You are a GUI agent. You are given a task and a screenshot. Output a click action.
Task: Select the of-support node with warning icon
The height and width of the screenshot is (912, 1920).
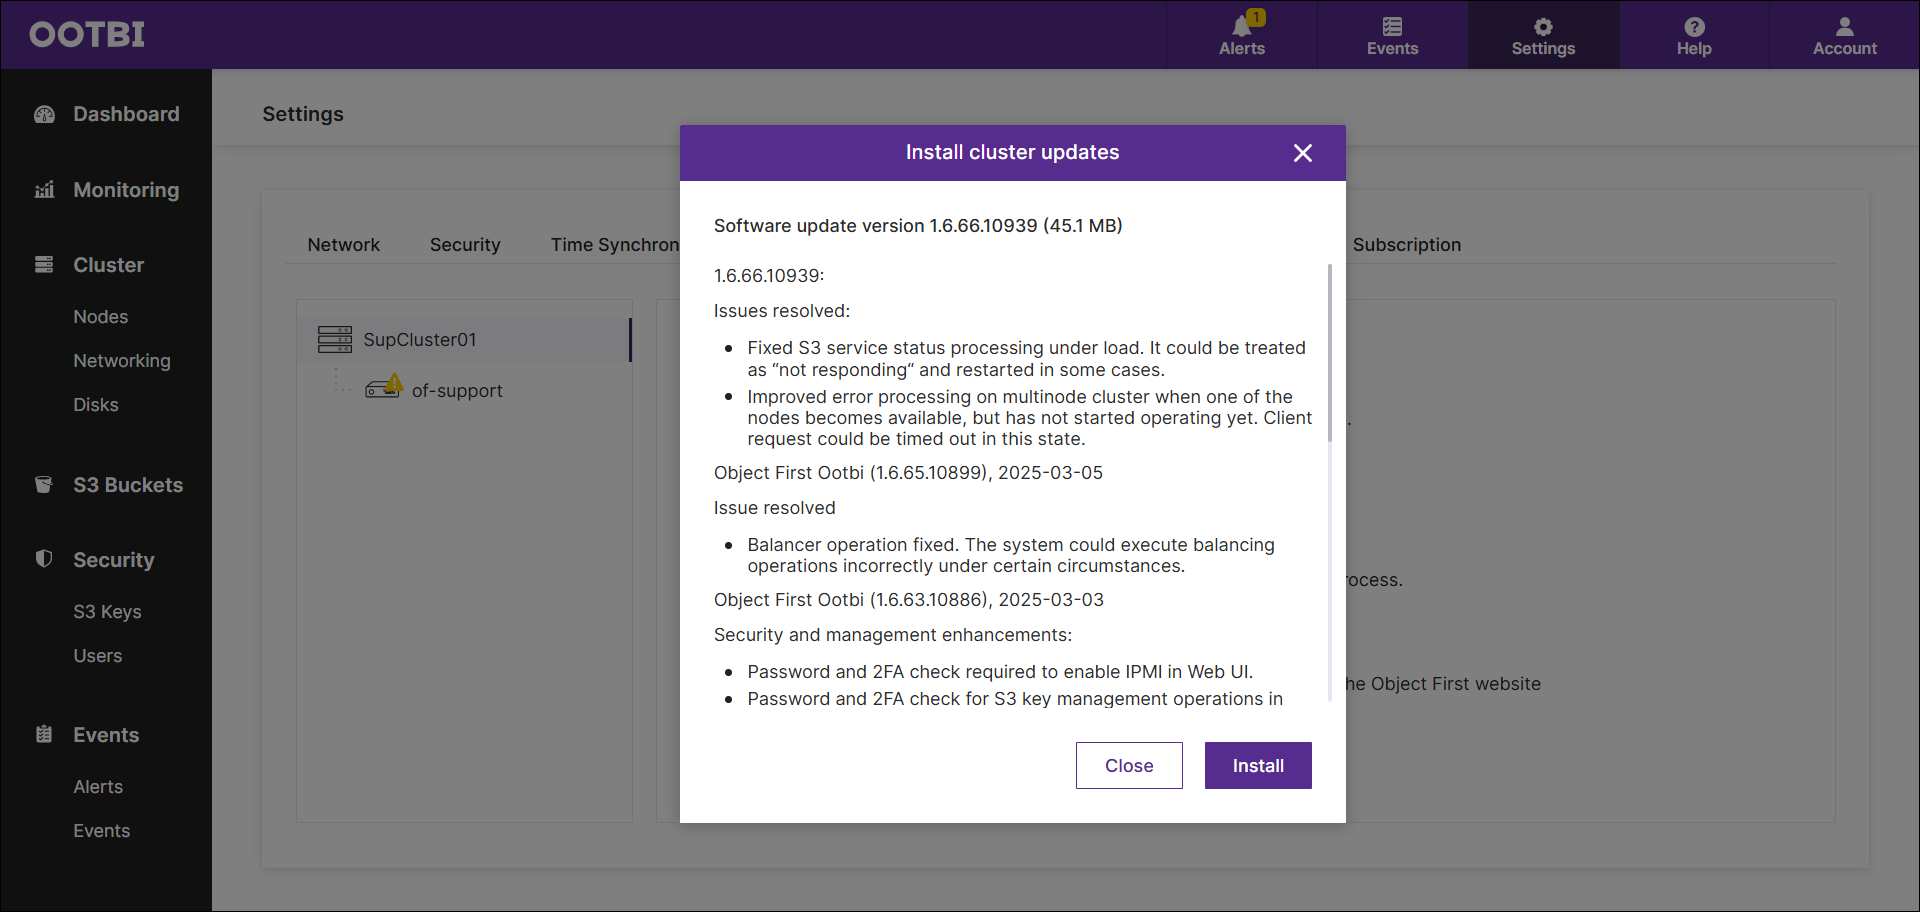(434, 390)
